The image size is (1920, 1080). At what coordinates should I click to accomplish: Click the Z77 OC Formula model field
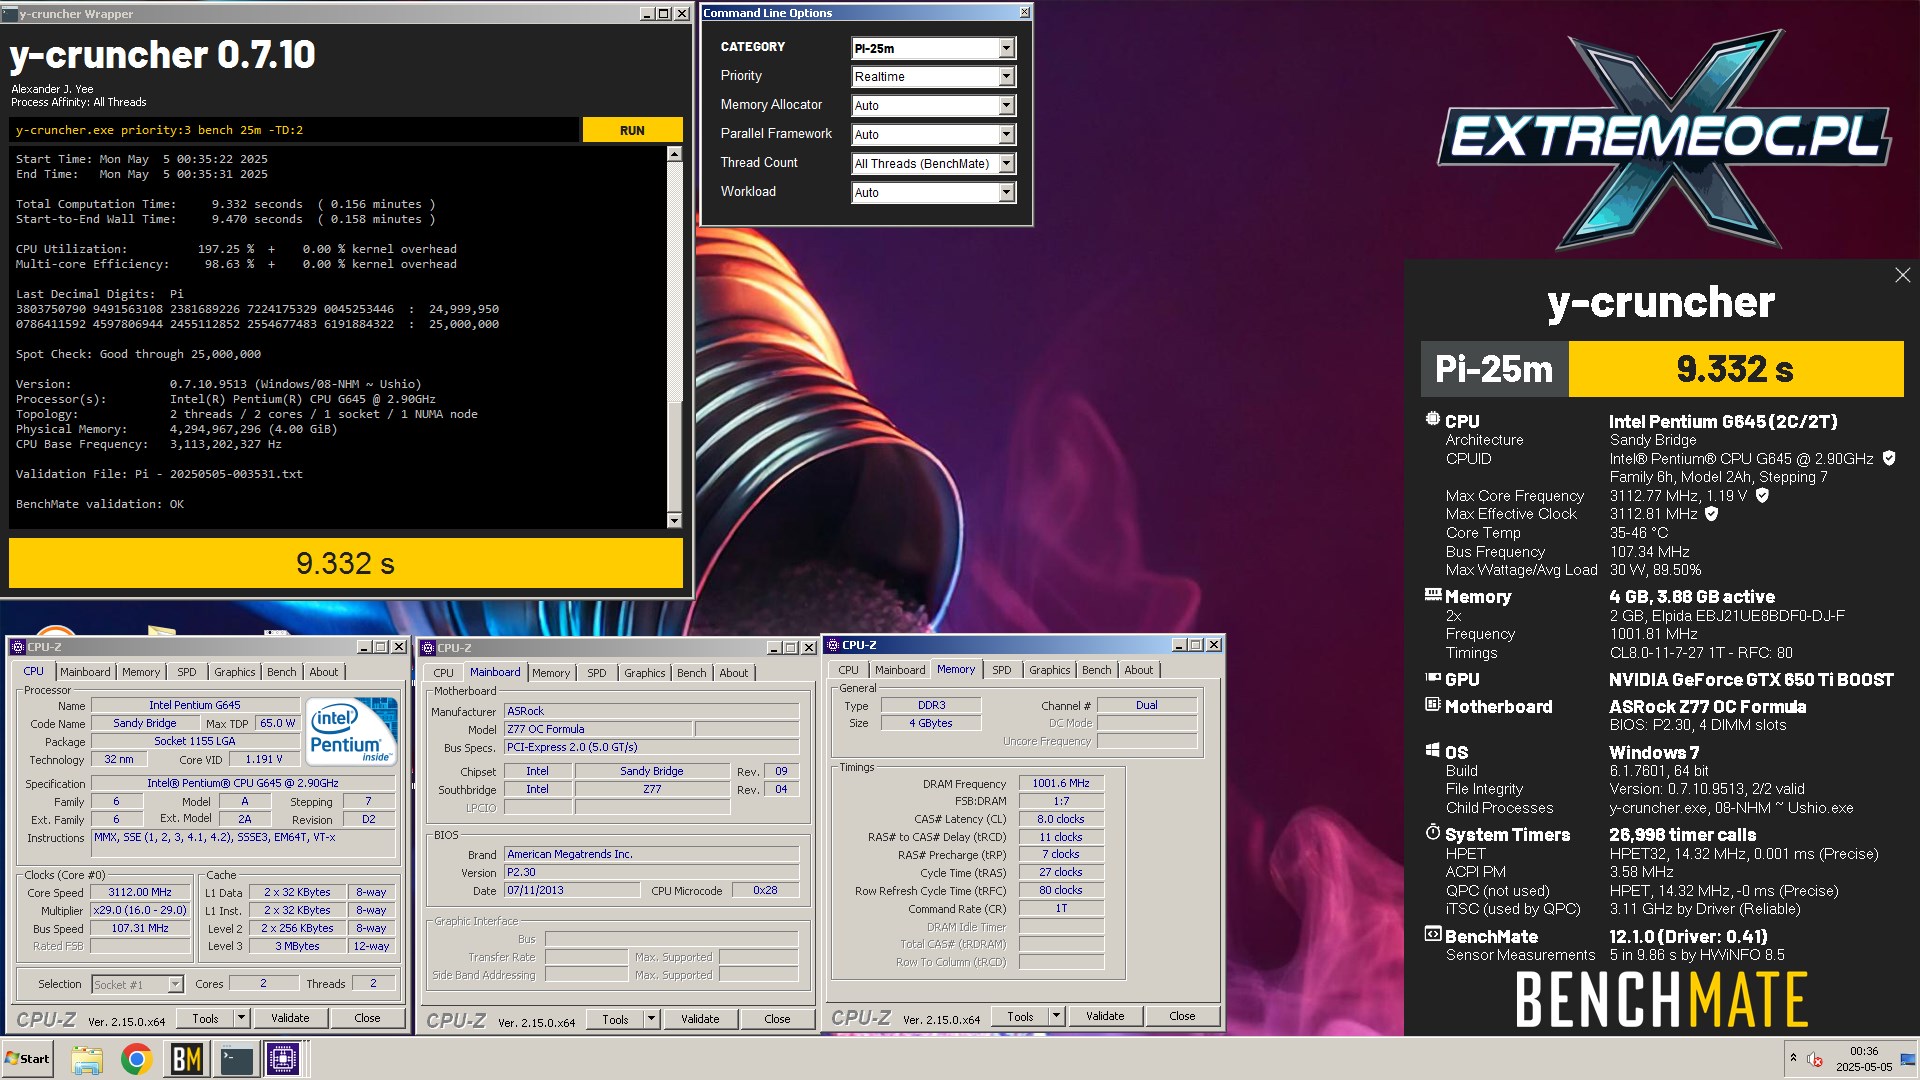tap(597, 729)
